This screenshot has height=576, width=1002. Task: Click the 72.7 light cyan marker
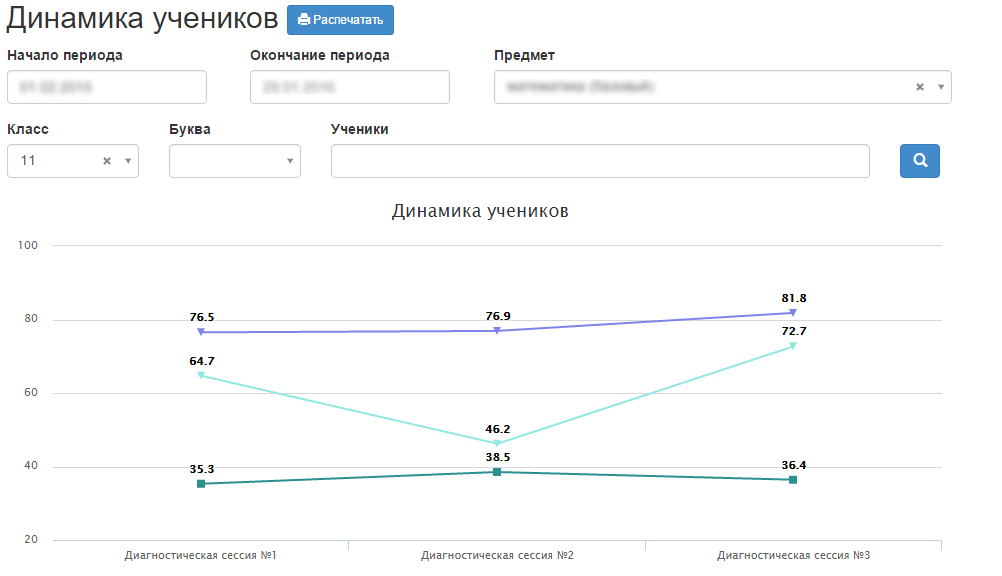(793, 346)
